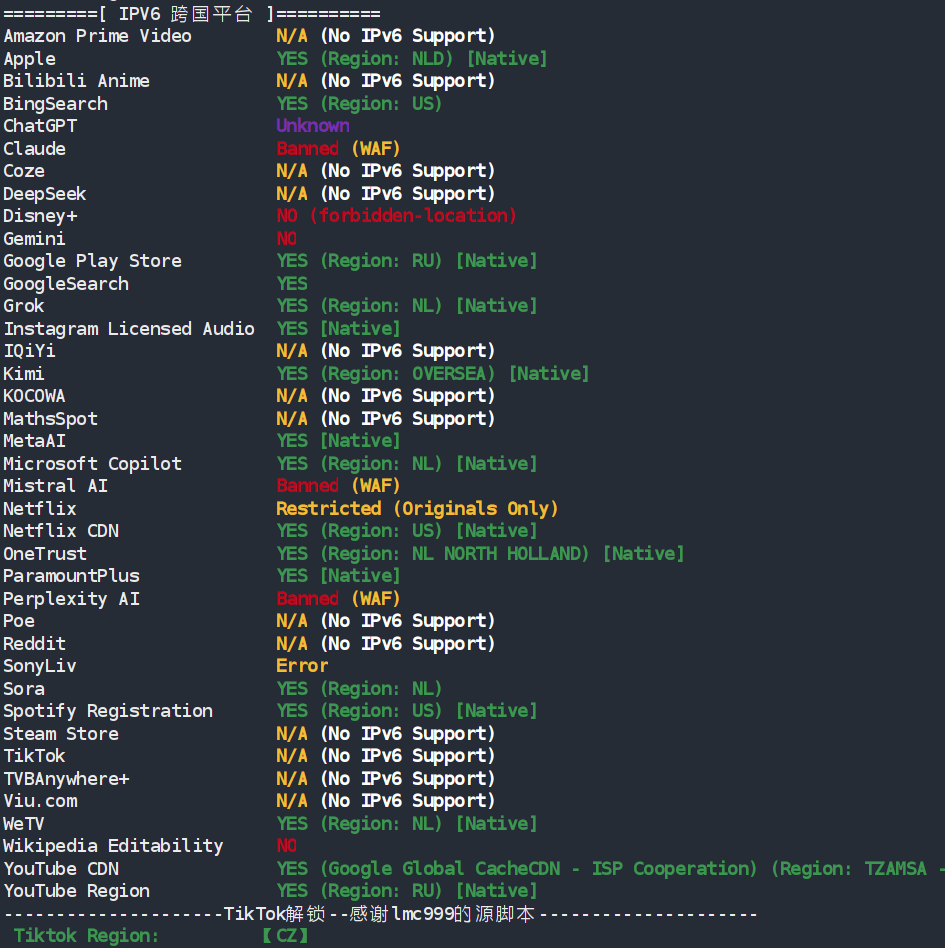
Task: Click the Wikipedia Editability NO result
Action: point(287,846)
